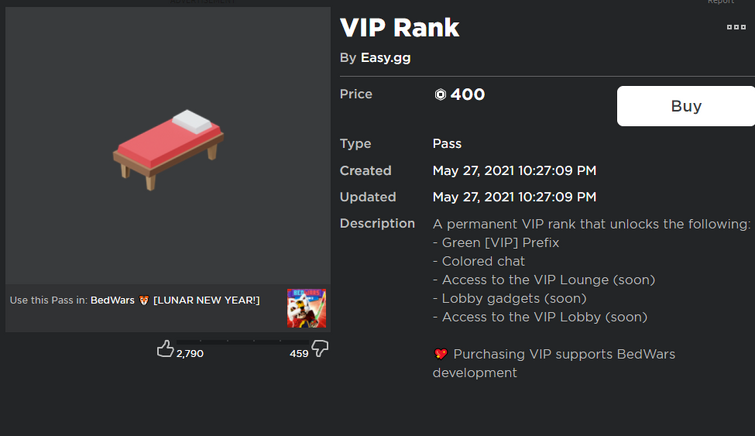Open the Easy.gg creator profile link
Screen dimensions: 755x436
pyautogui.click(x=385, y=58)
